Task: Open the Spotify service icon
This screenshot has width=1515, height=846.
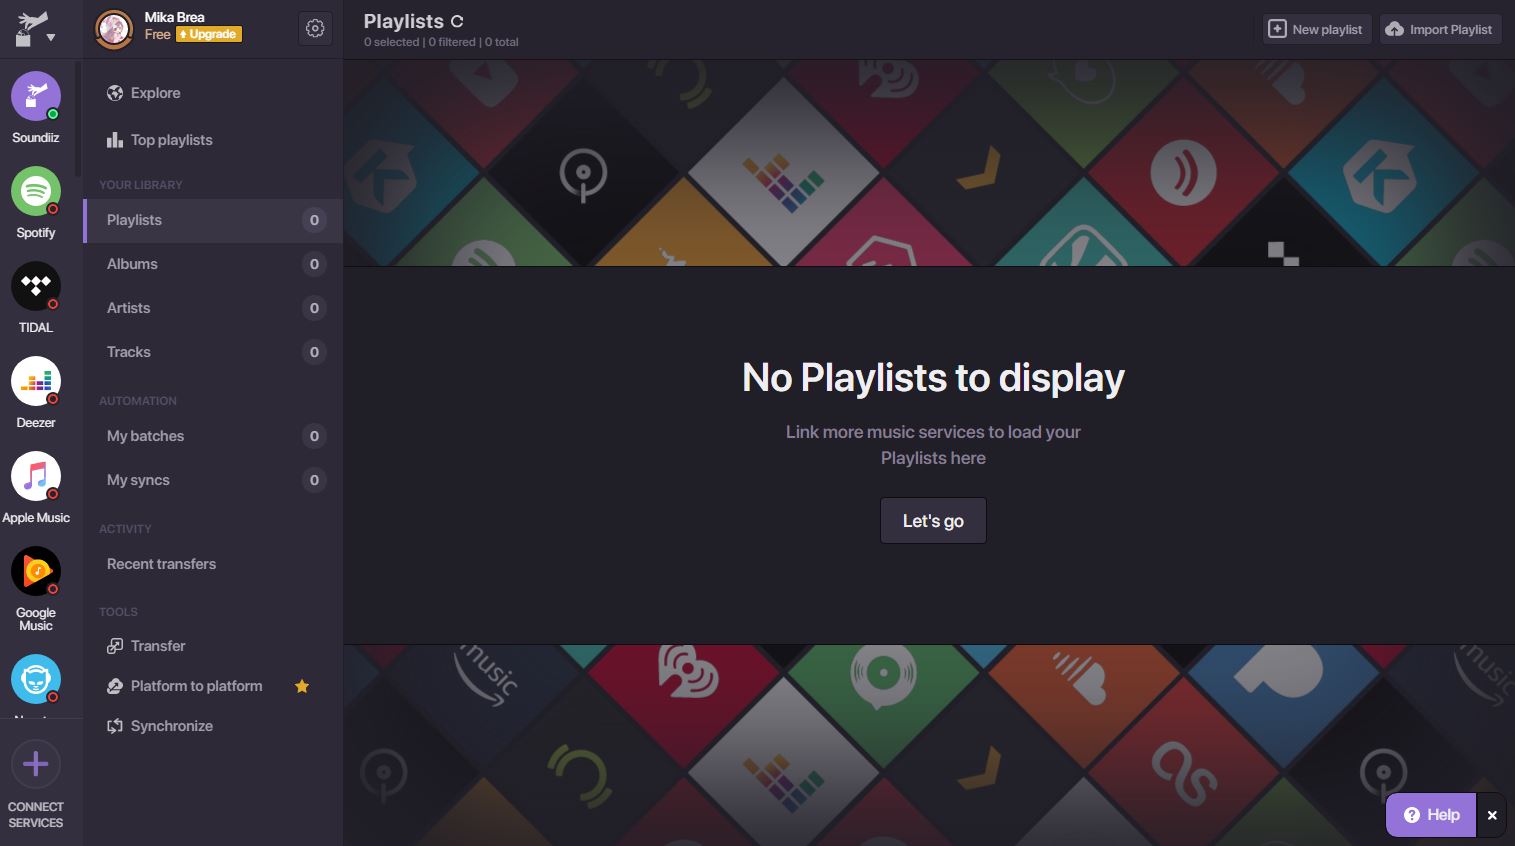Action: pos(36,191)
